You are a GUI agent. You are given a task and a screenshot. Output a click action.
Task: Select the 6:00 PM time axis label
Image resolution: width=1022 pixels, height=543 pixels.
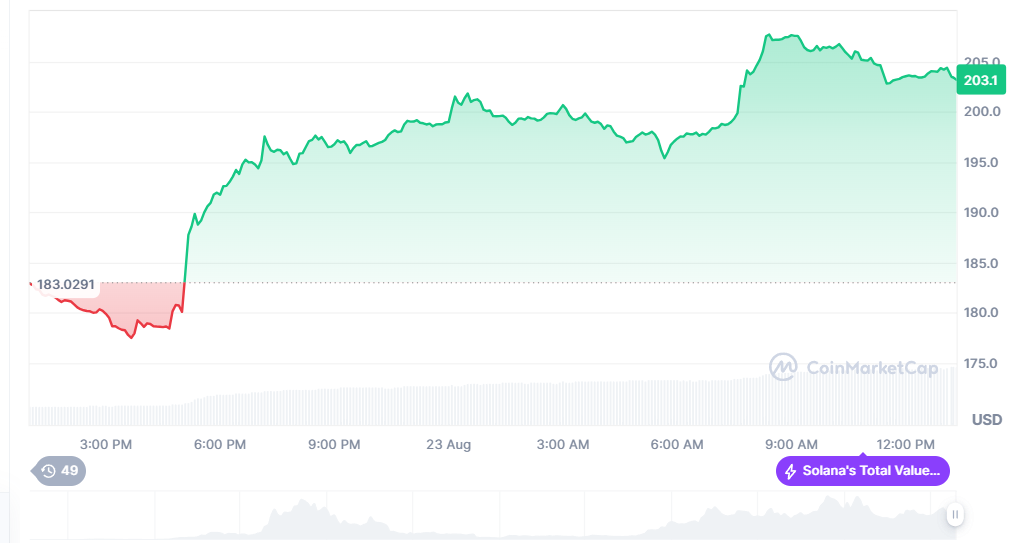pyautogui.click(x=220, y=444)
